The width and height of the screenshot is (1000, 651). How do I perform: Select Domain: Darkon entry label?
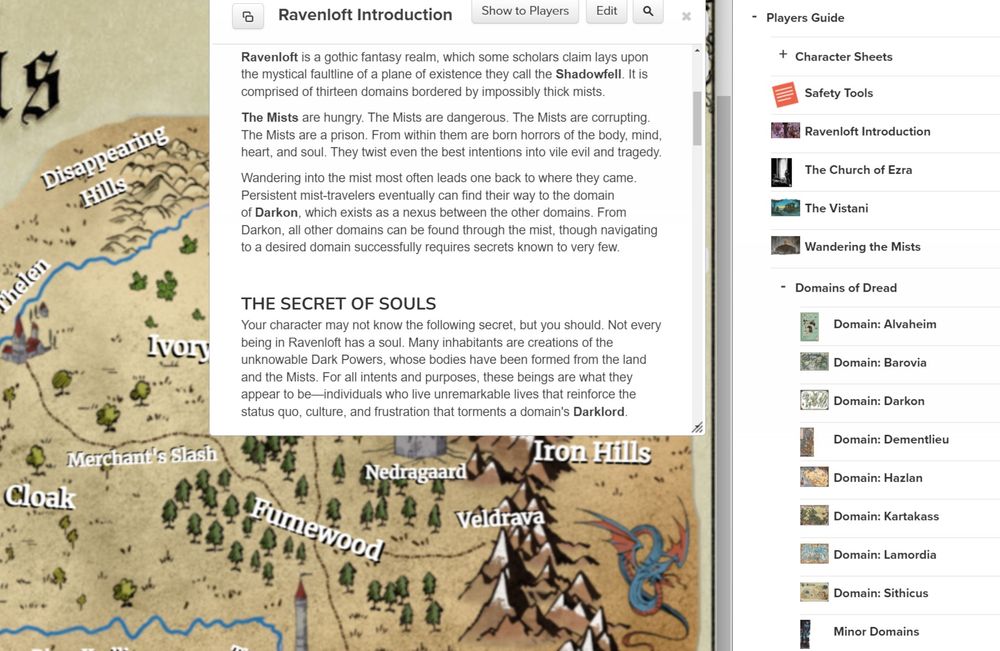click(879, 401)
